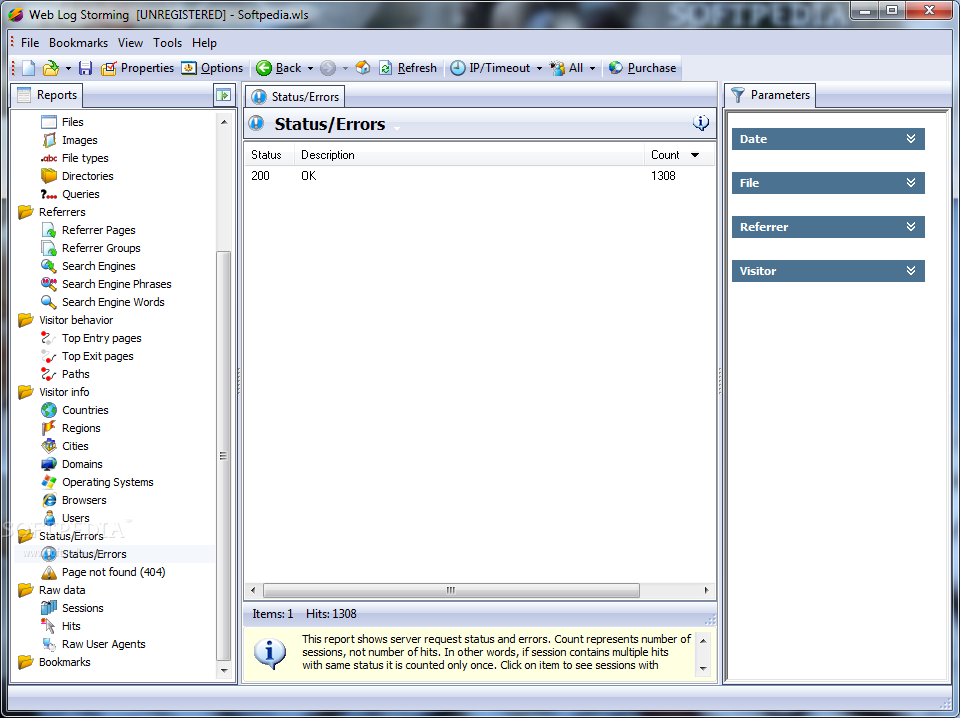Expand the Visitor parameter section

pyautogui.click(x=828, y=271)
